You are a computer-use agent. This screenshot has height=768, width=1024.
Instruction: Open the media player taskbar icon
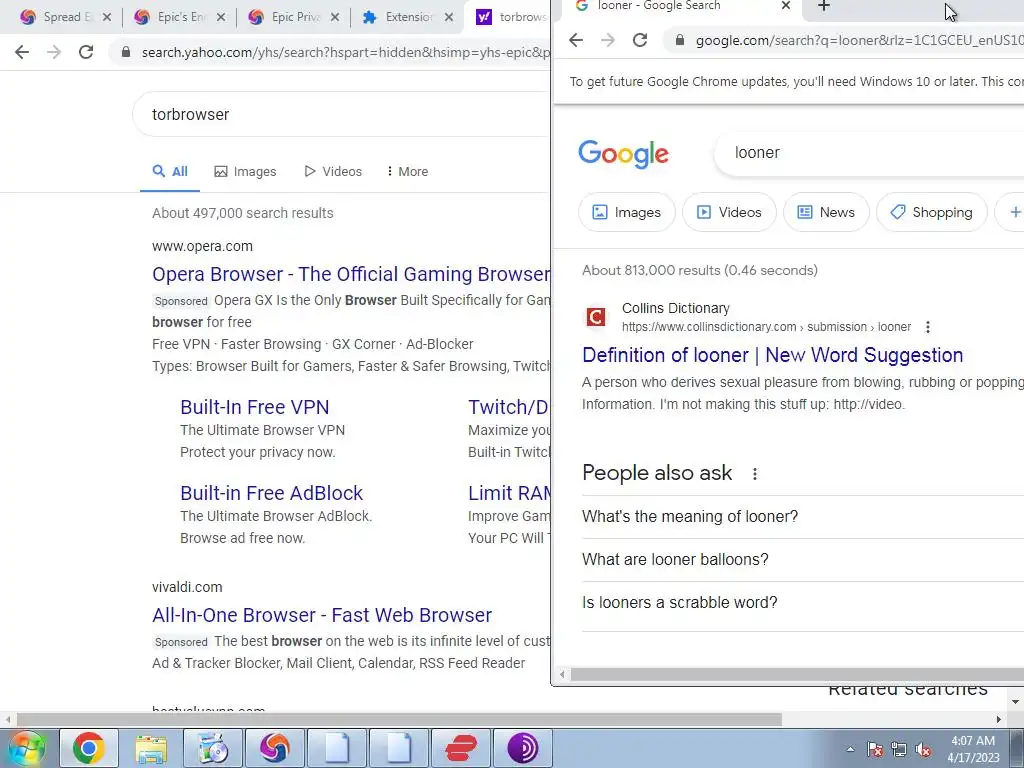pyautogui.click(x=212, y=748)
